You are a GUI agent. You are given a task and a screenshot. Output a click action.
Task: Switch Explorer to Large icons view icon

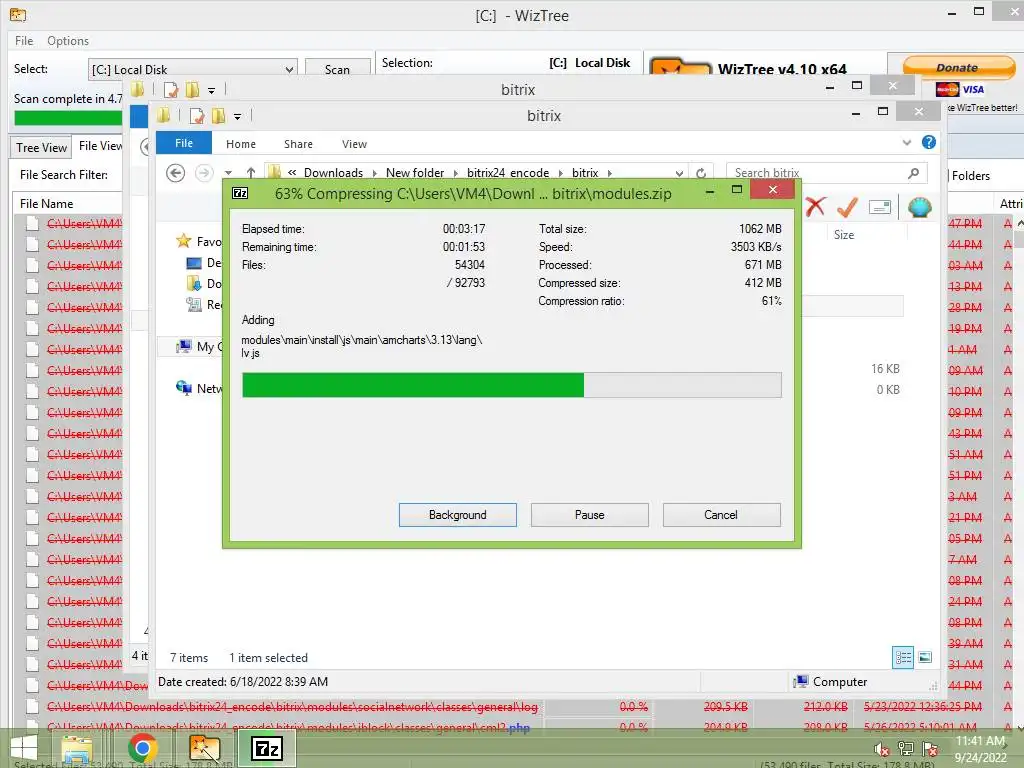tap(925, 657)
